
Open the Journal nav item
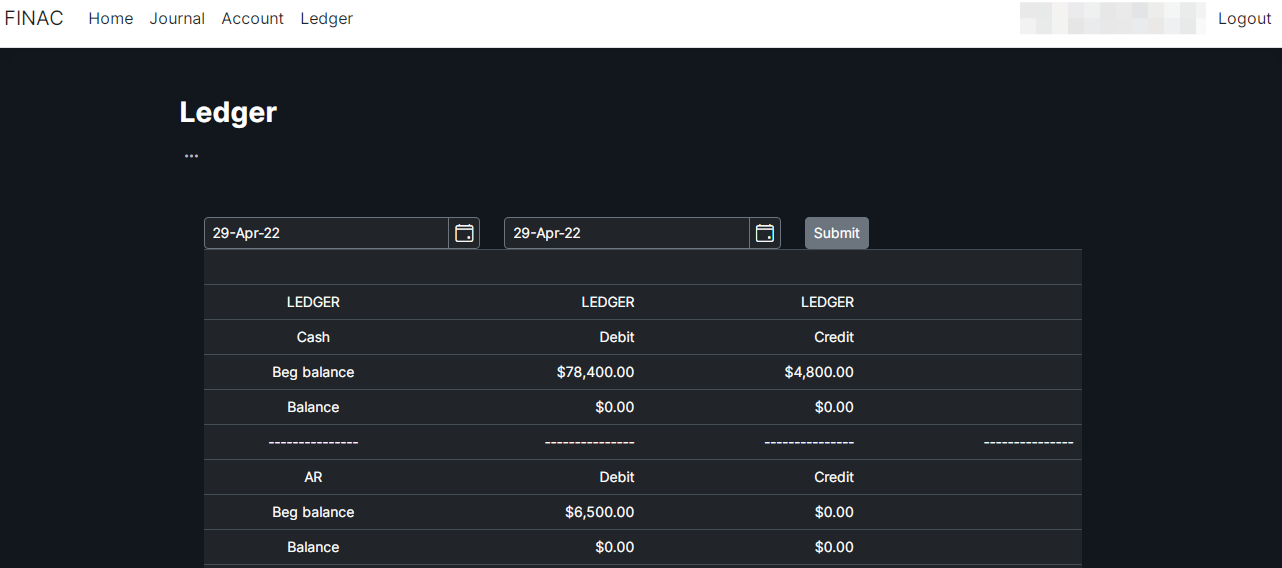tap(177, 19)
